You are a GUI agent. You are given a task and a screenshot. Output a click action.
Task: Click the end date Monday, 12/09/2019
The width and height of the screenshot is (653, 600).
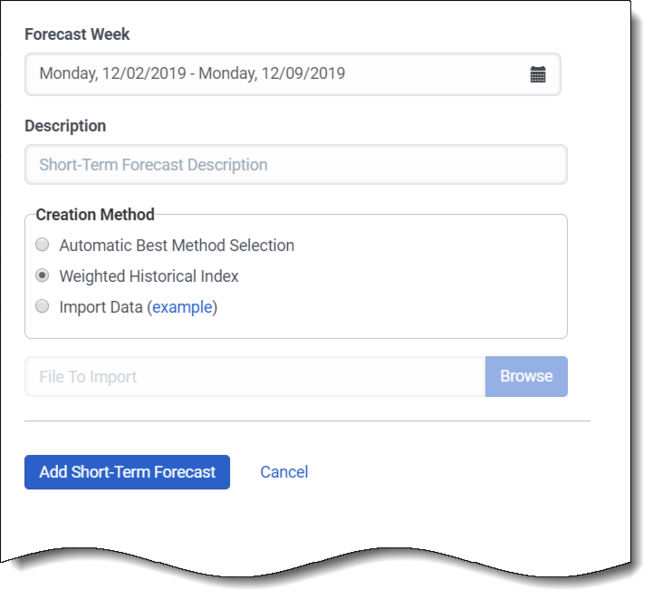(x=272, y=74)
